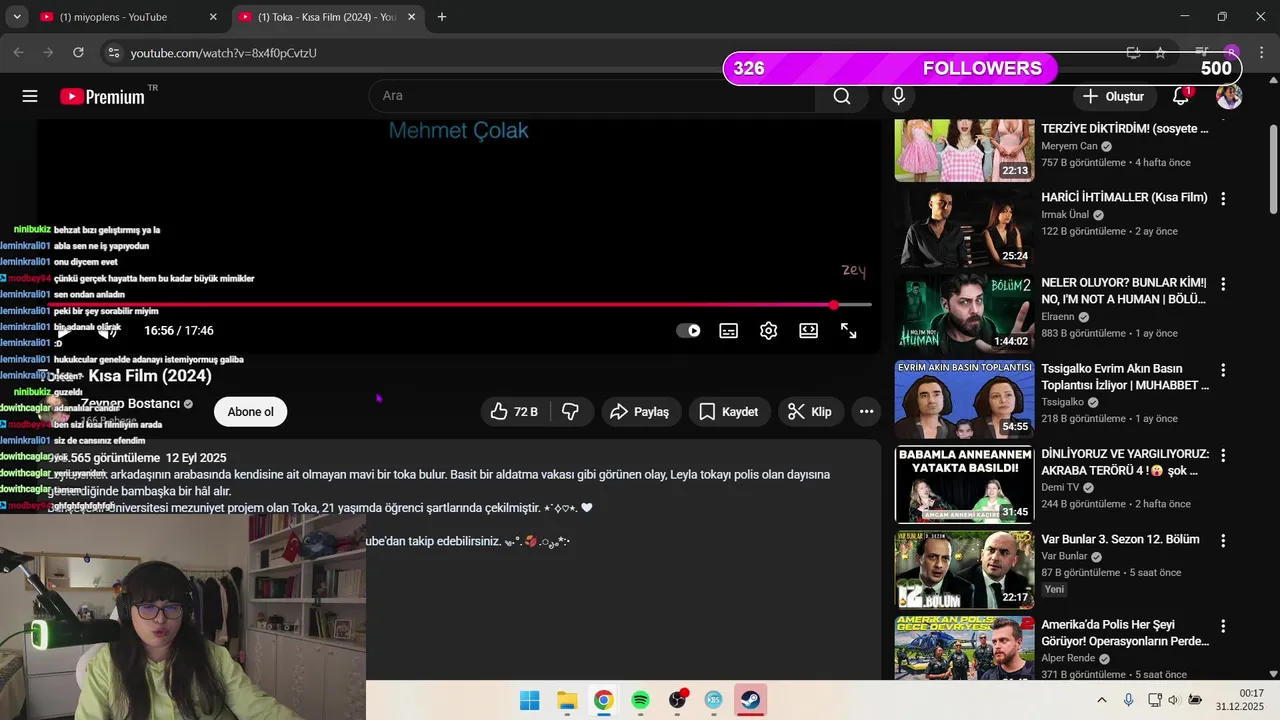Open File Explorer from taskbar
Screen dimensions: 1280x720
tap(567, 700)
